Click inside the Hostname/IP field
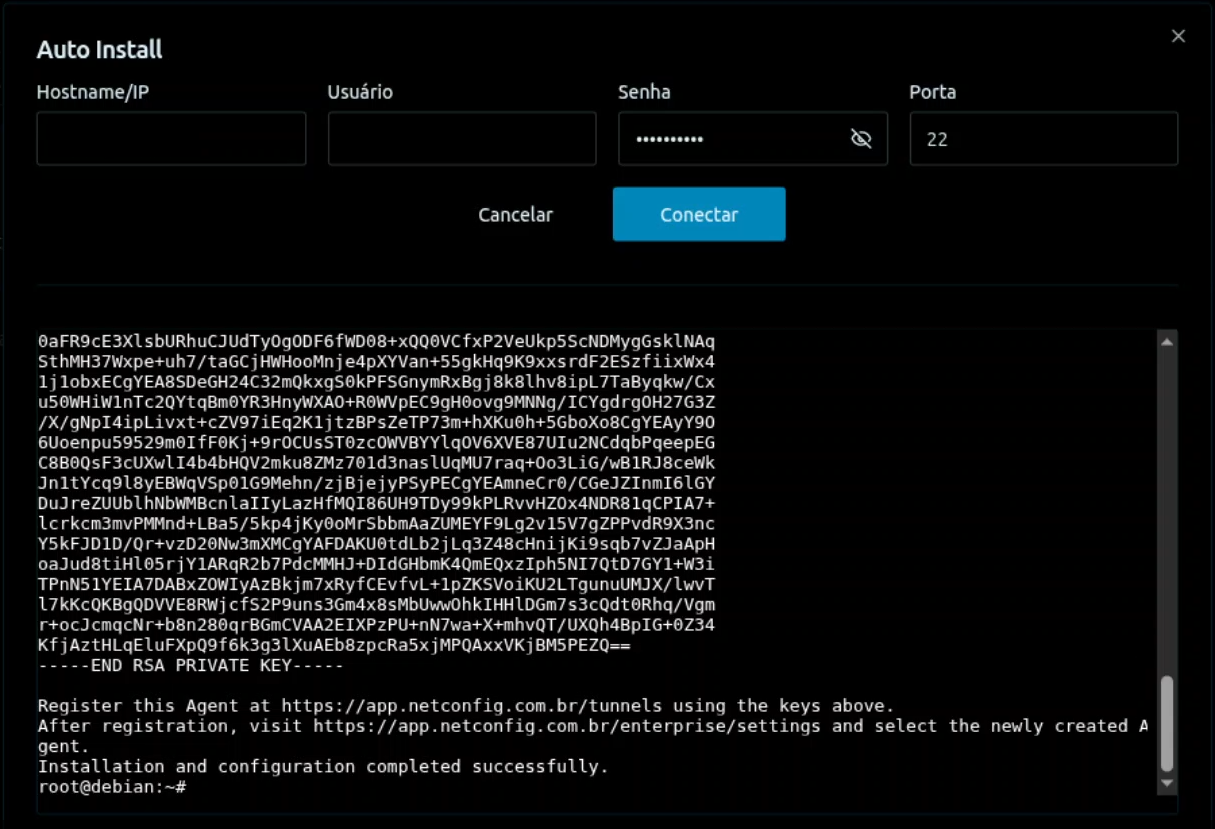Image resolution: width=1215 pixels, height=829 pixels. pyautogui.click(x=170, y=139)
